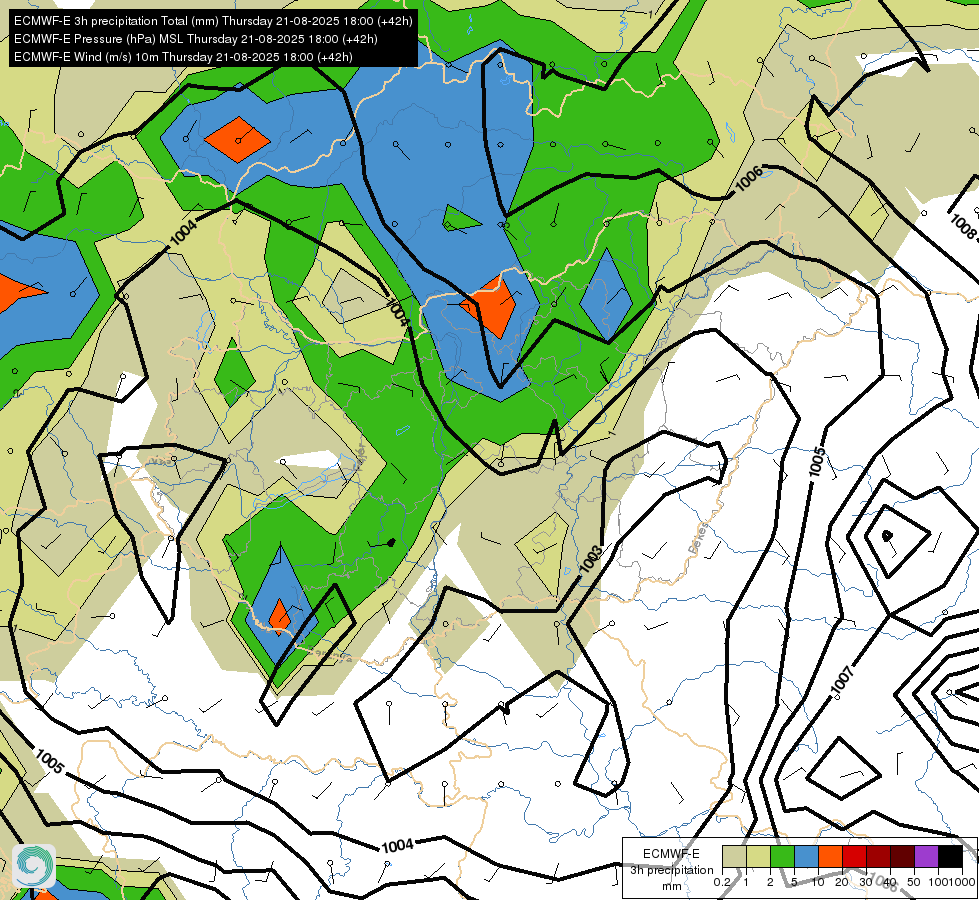Image resolution: width=979 pixels, height=900 pixels.
Task: Click the '3h precipitation' legend label
Action: [x=671, y=870]
